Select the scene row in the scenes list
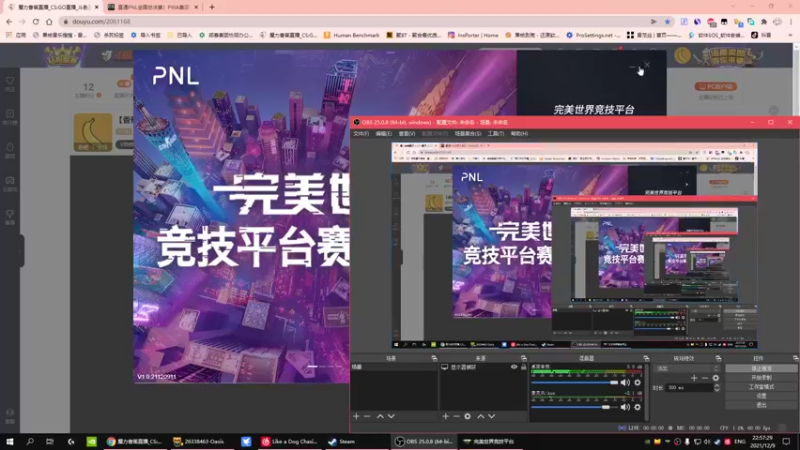800x450 pixels. [393, 367]
